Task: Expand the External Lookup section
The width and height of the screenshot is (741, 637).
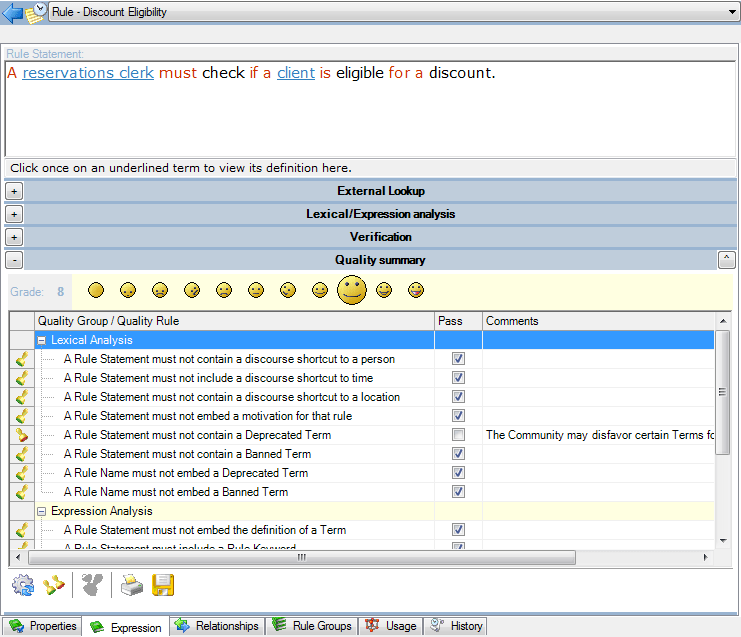Action: click(14, 191)
